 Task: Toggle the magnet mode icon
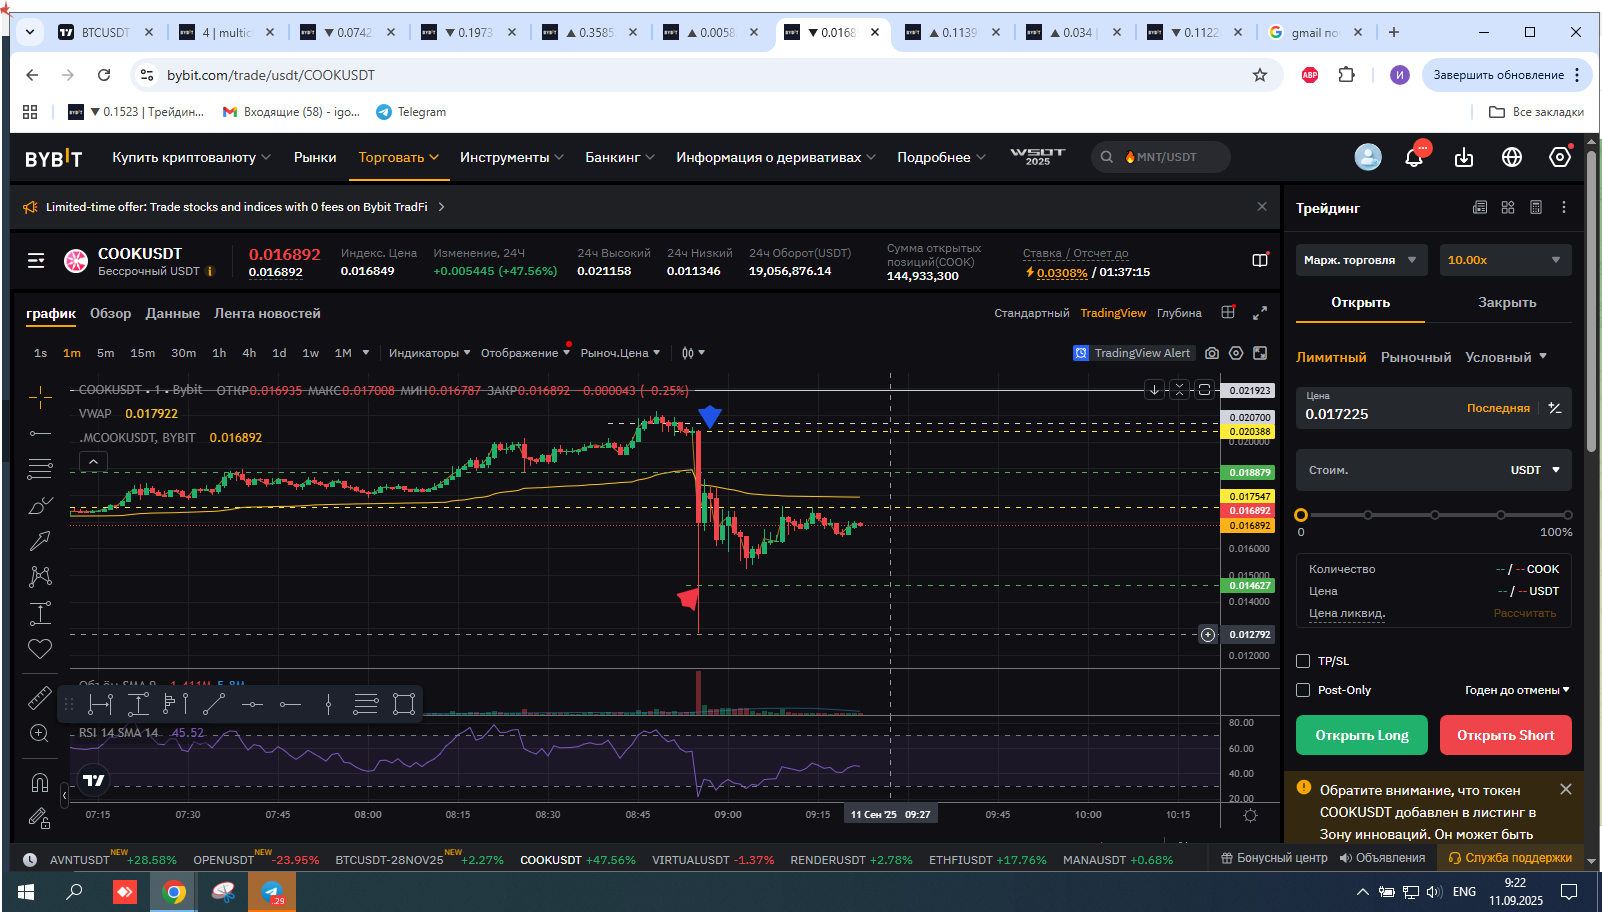40,782
